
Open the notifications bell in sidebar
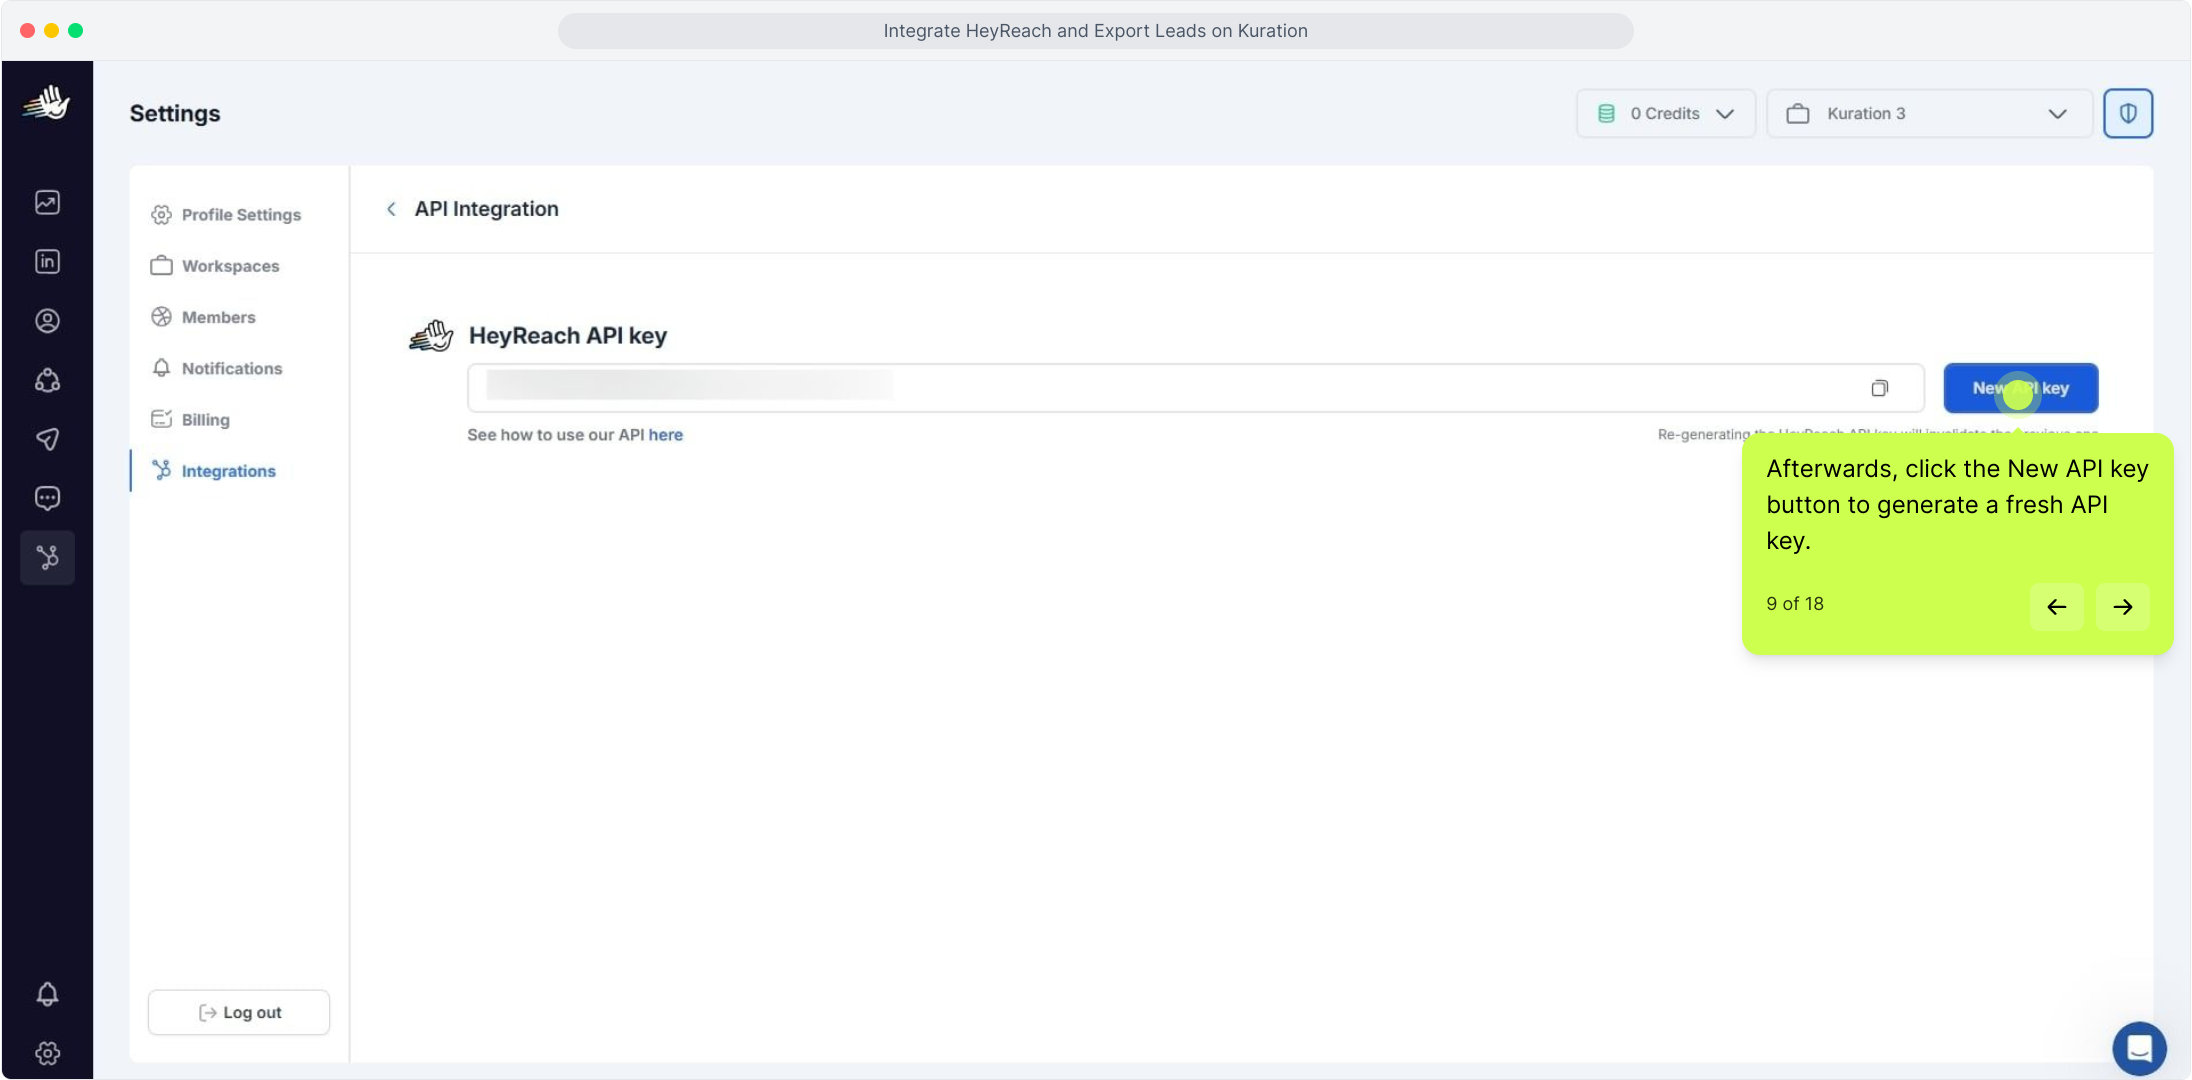pyautogui.click(x=47, y=994)
